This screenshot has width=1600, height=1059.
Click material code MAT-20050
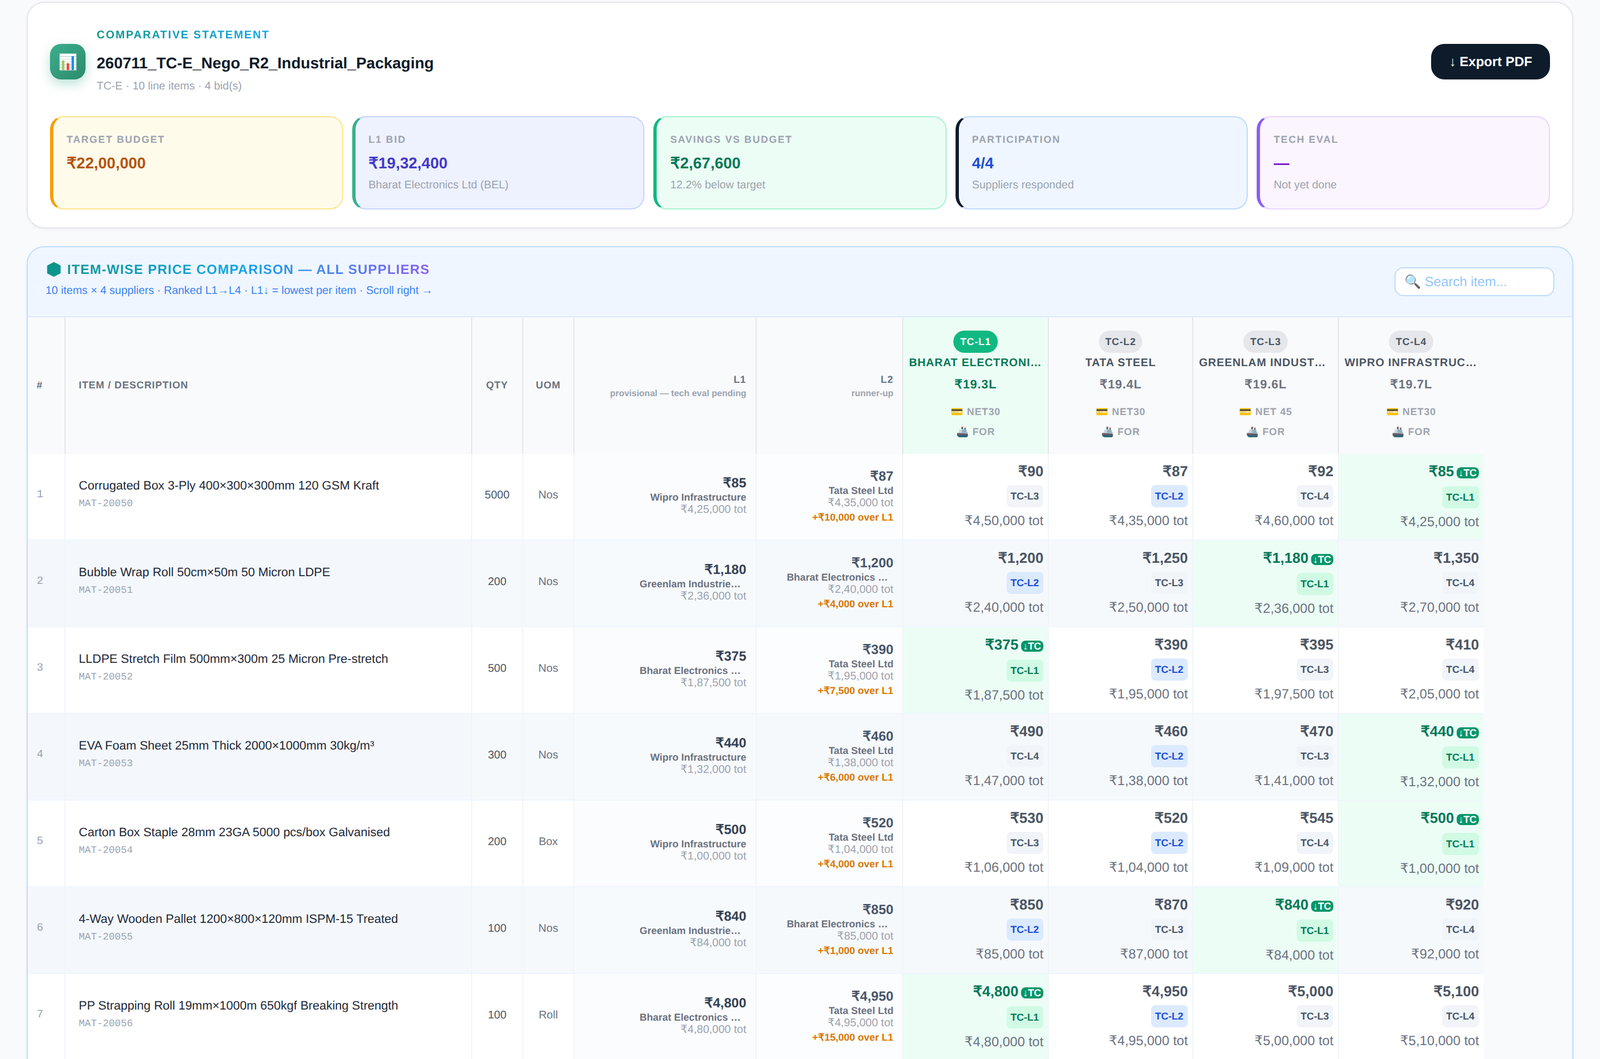[x=106, y=503]
